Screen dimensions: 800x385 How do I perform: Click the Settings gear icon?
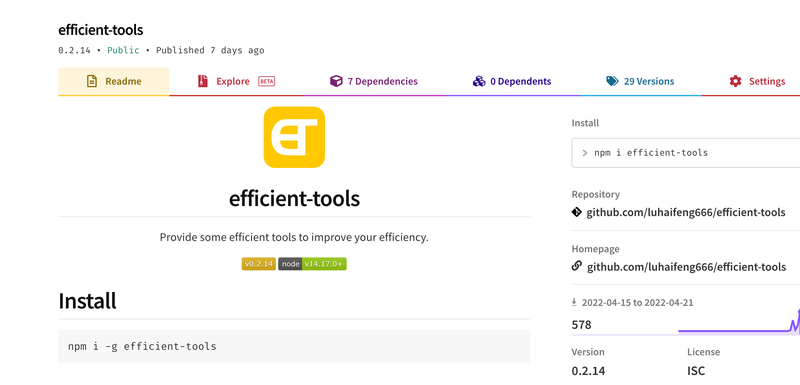735,82
